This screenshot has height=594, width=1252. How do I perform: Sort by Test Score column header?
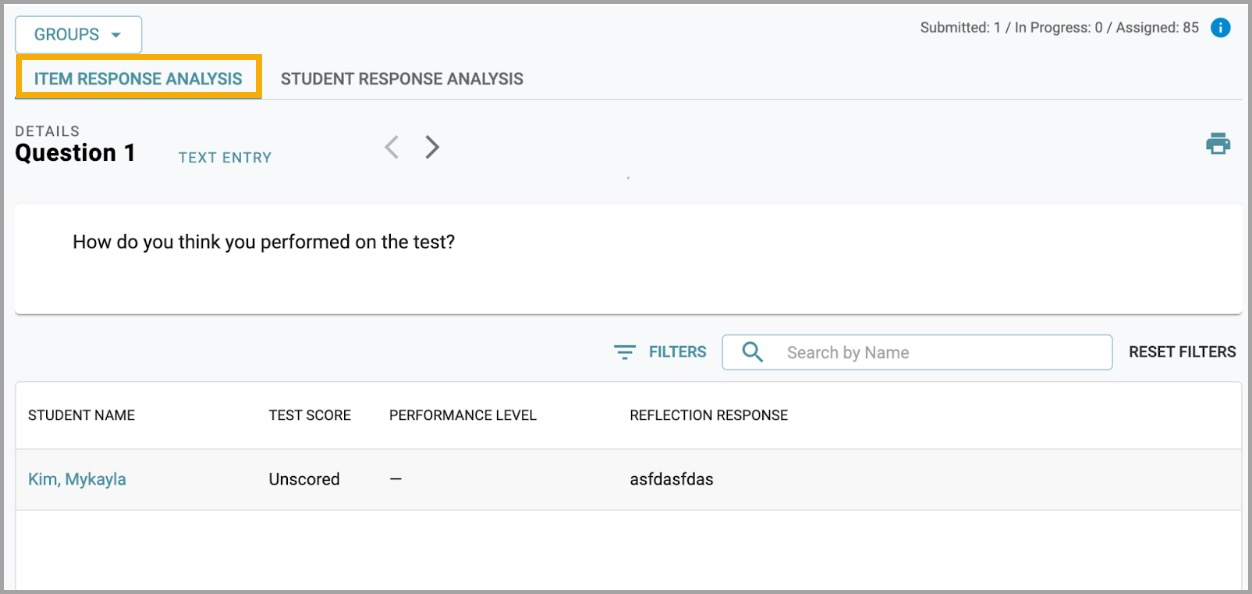coord(310,415)
